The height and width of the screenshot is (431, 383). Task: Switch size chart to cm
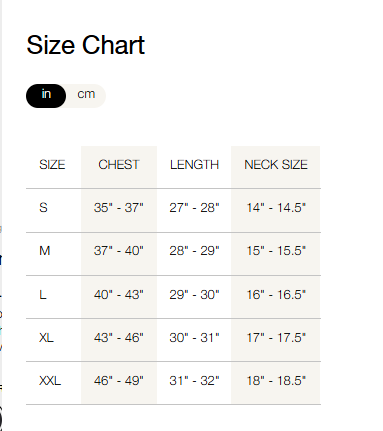86,95
